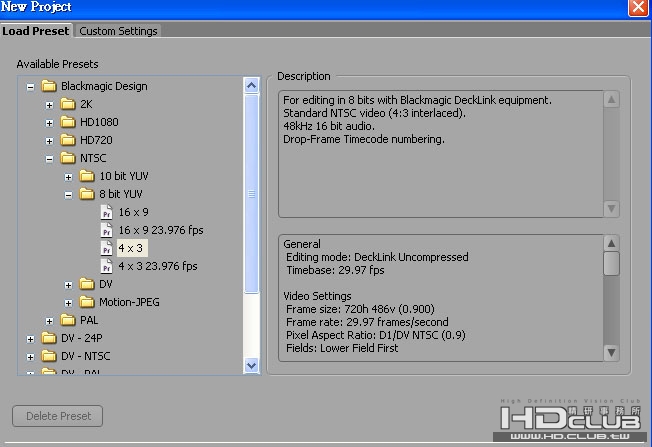Click the 10 bit YUV folder icon

tap(87, 176)
